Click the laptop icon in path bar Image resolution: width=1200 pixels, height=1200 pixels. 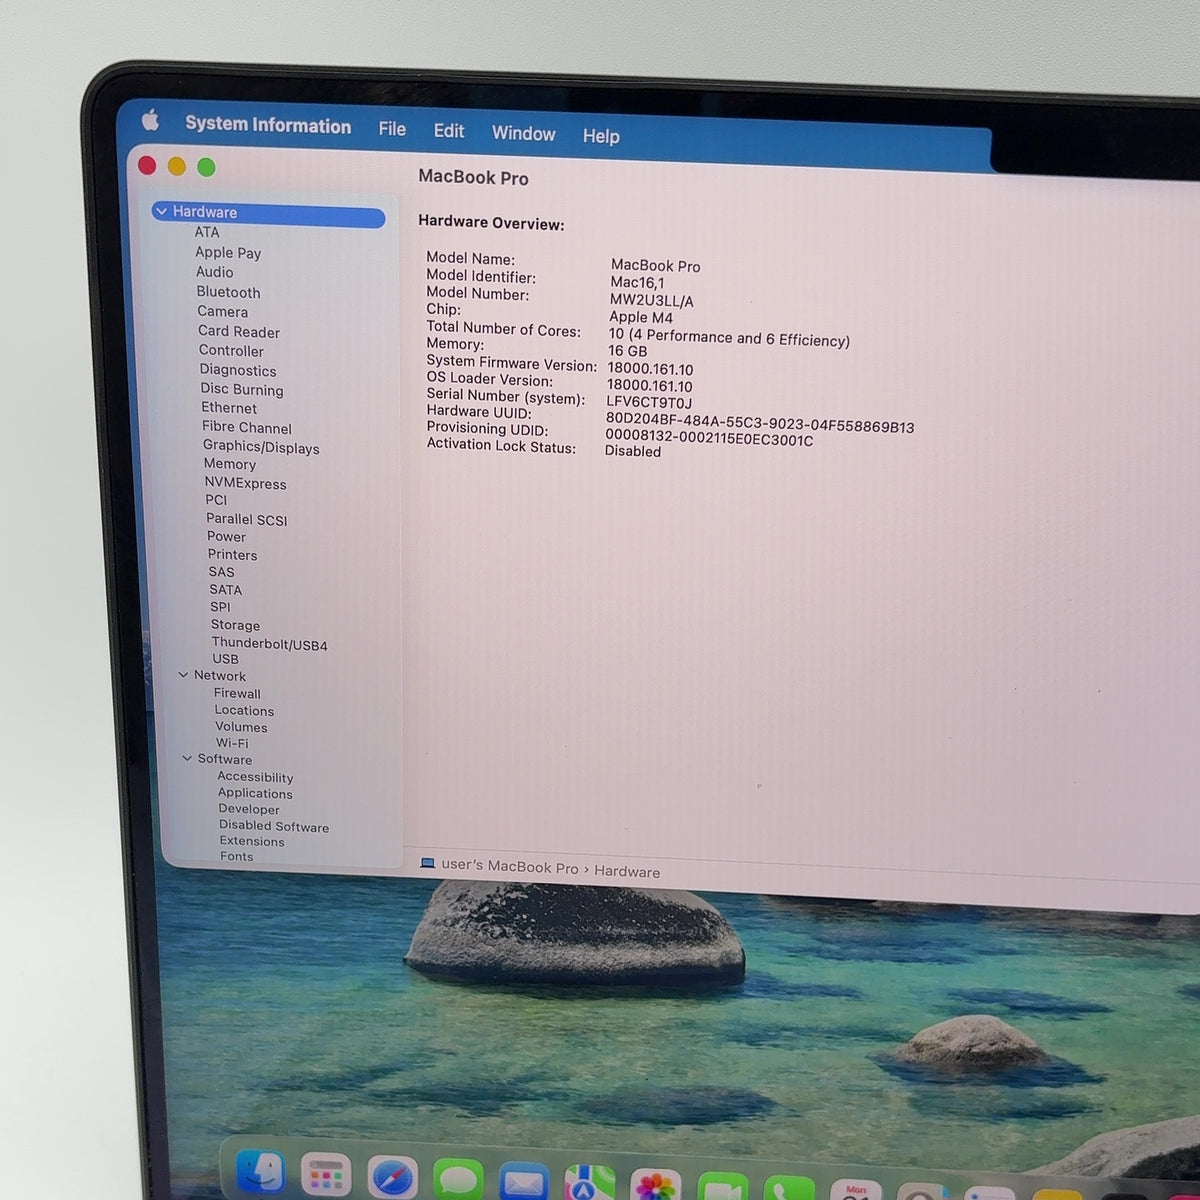[x=428, y=863]
